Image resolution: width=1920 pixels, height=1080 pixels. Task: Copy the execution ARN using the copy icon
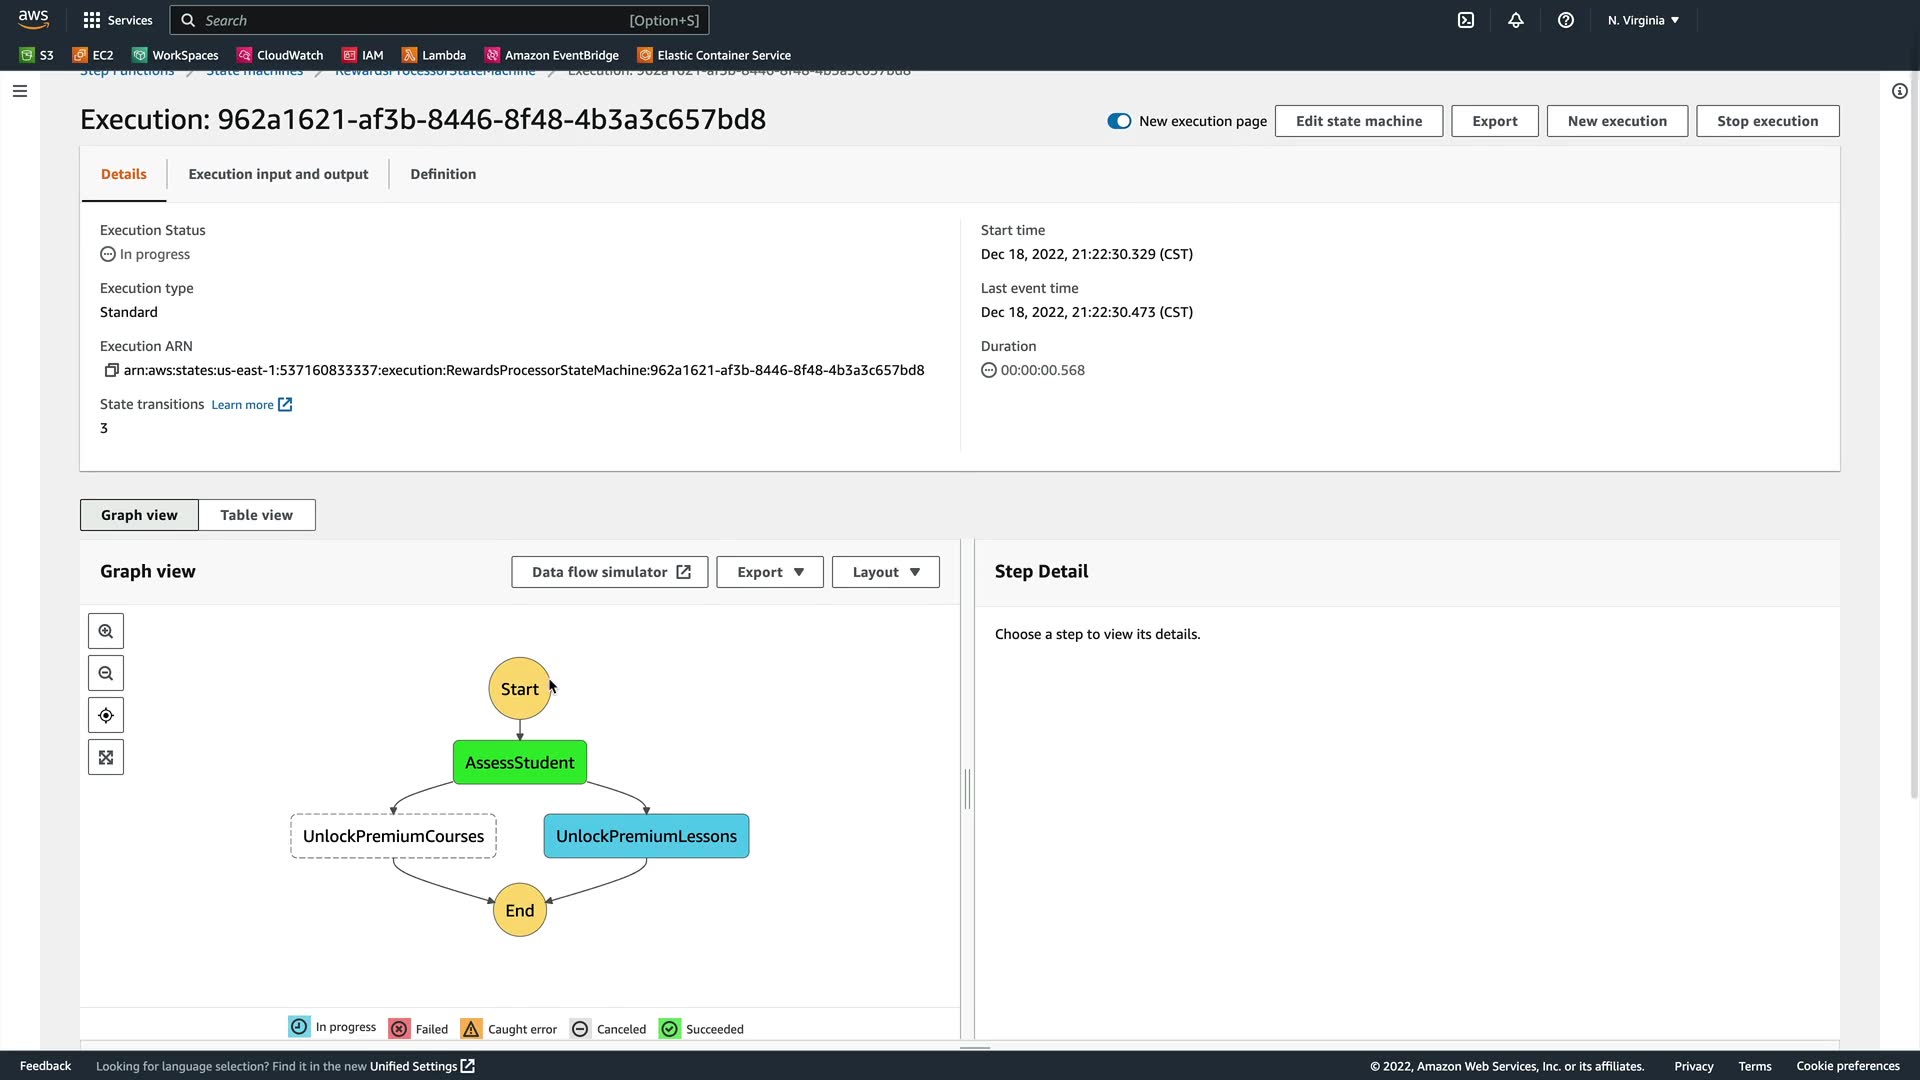coord(111,371)
